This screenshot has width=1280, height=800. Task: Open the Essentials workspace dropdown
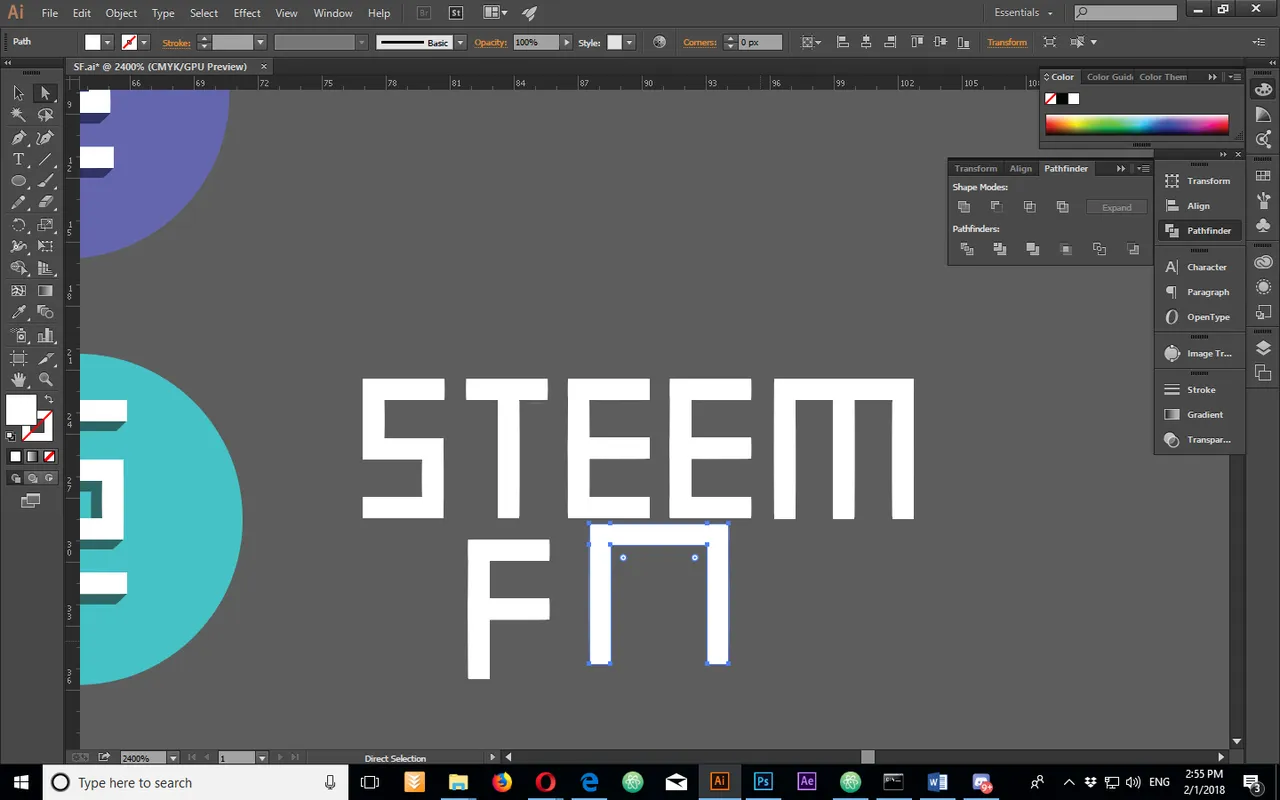(1024, 13)
